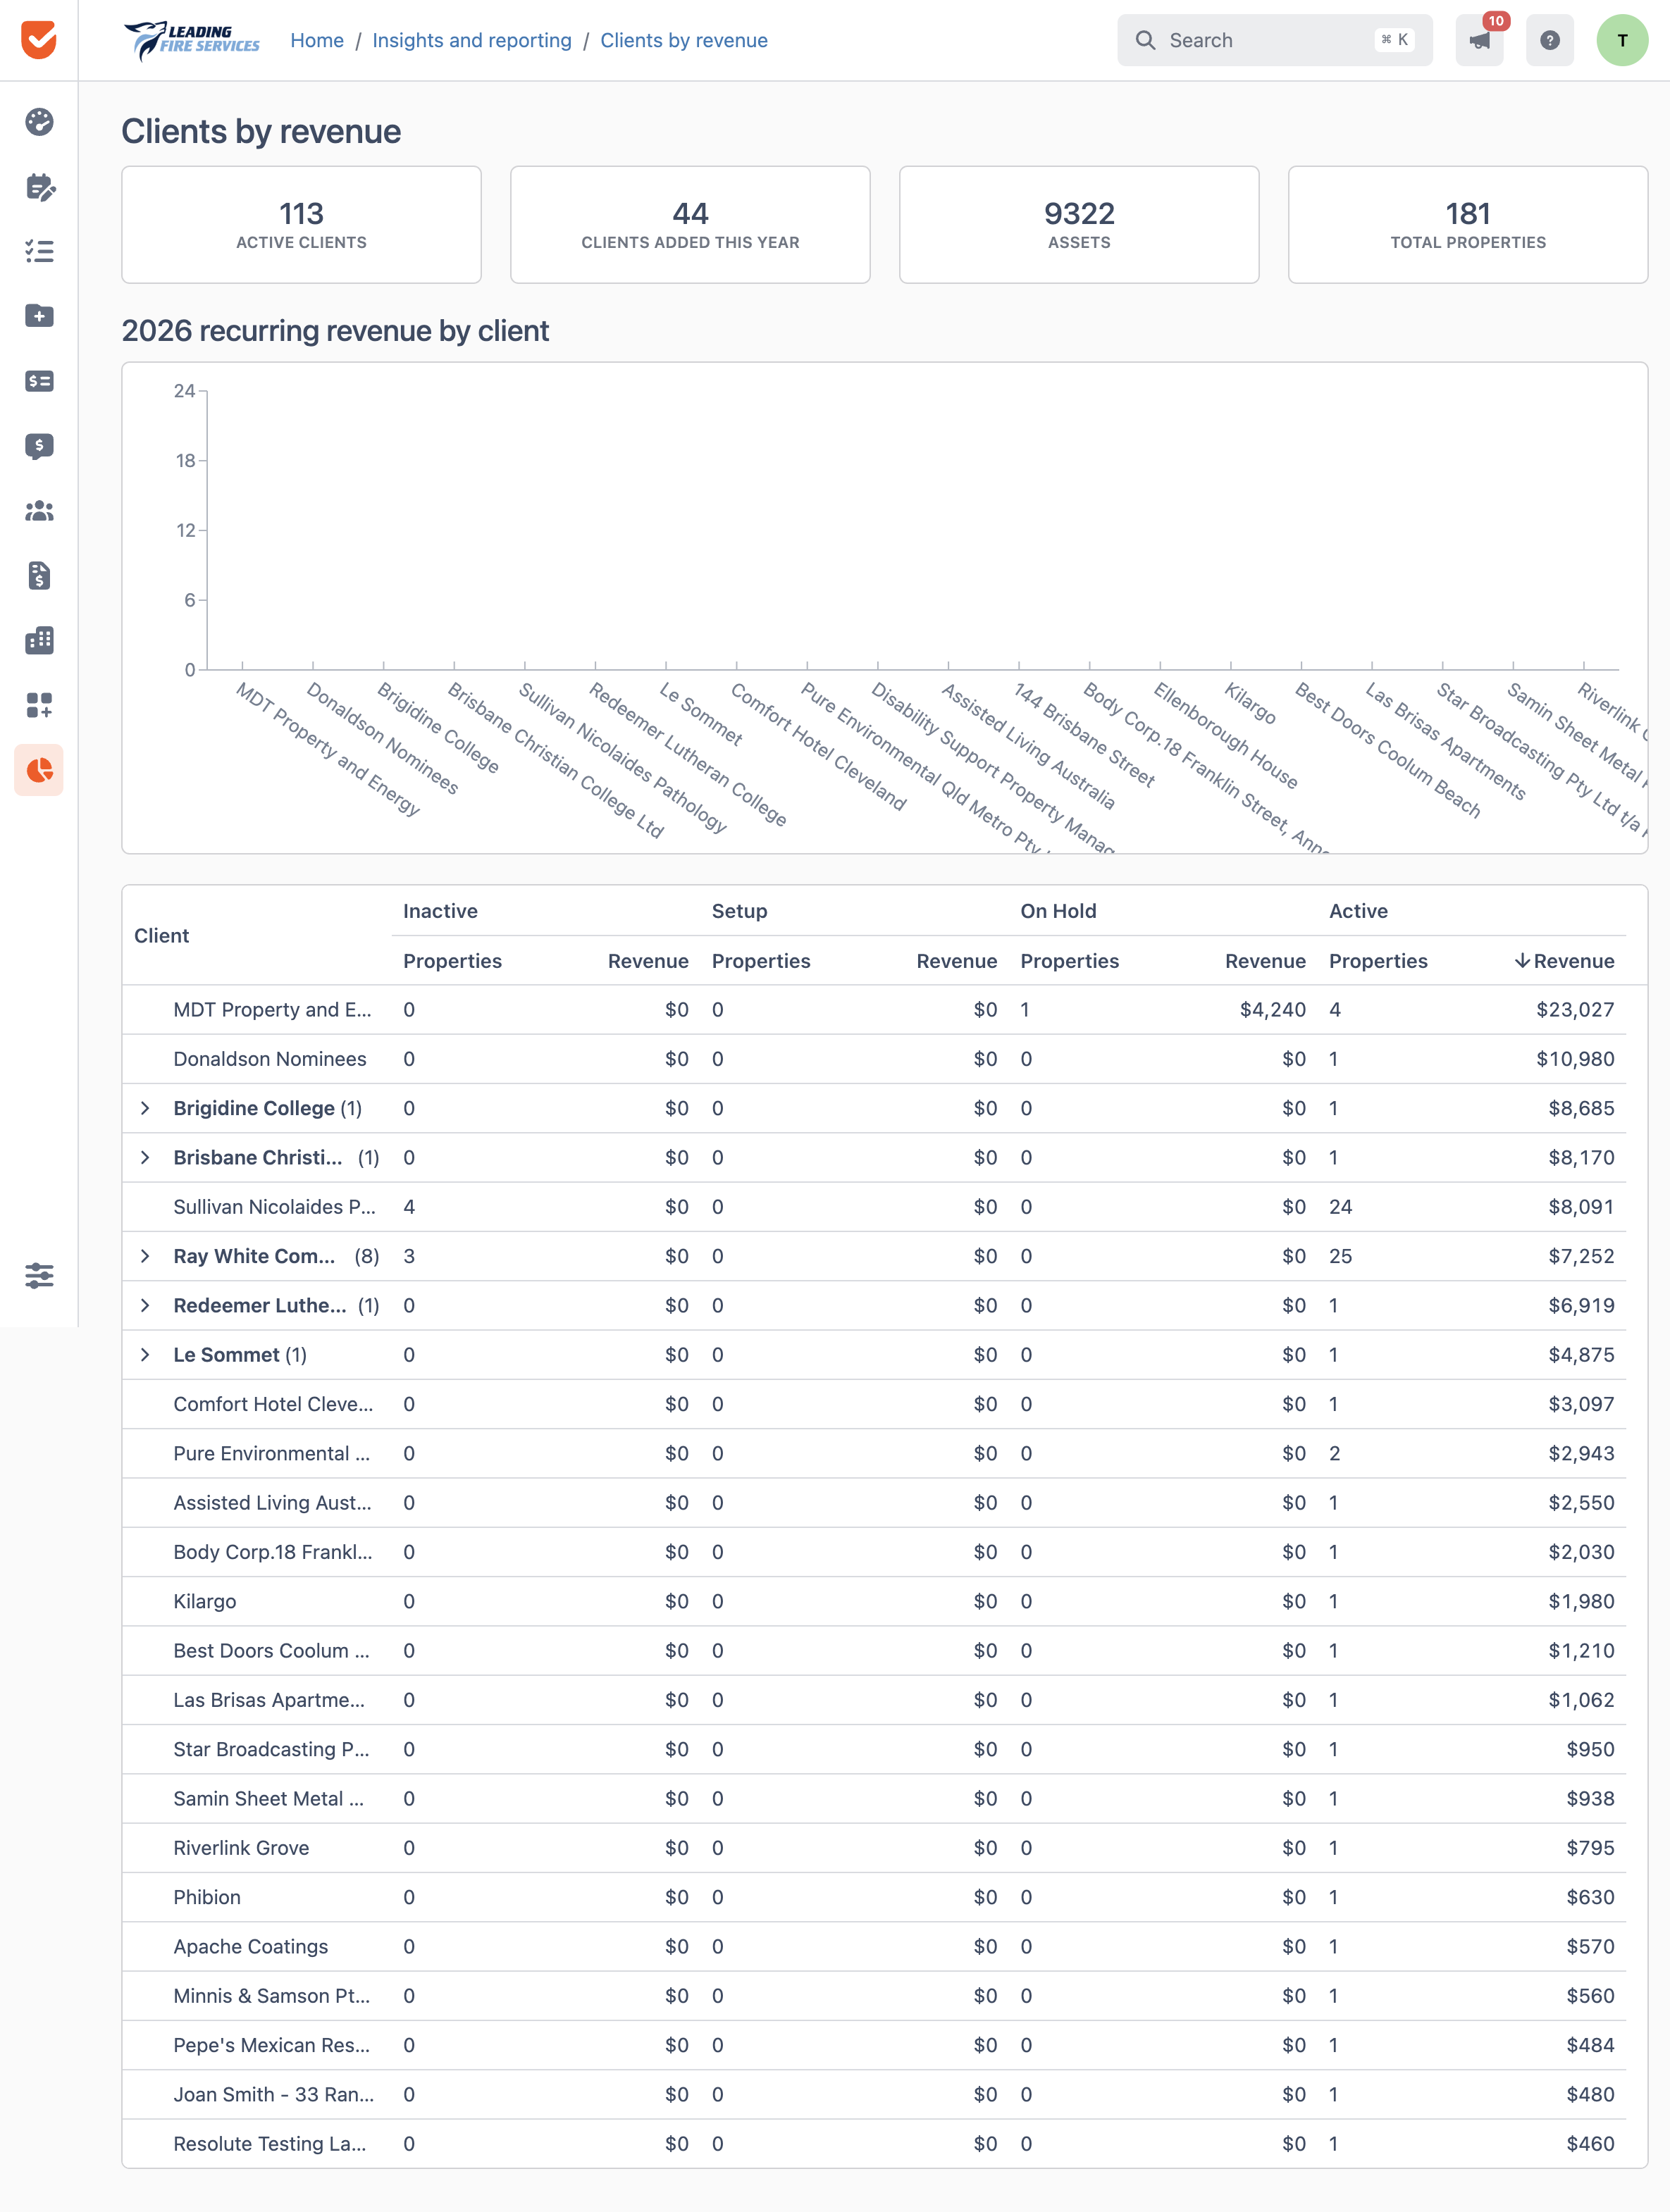The height and width of the screenshot is (2212, 1670).
Task: Select the Apache Coatings row
Action: [874, 1946]
